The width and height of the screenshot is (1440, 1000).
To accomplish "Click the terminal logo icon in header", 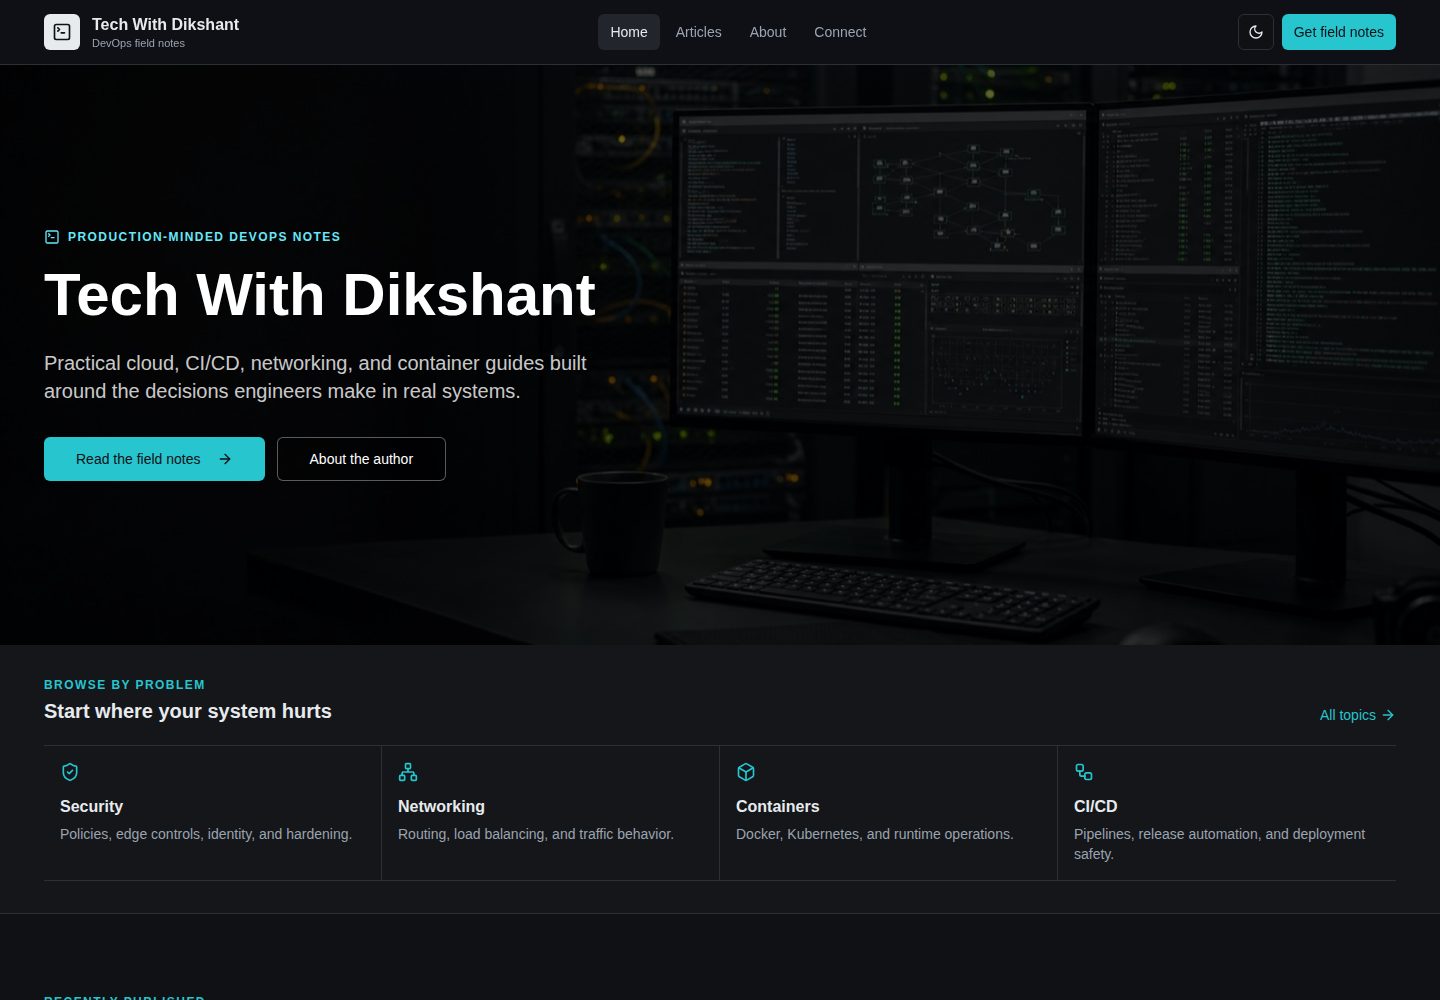I will 62,32.
